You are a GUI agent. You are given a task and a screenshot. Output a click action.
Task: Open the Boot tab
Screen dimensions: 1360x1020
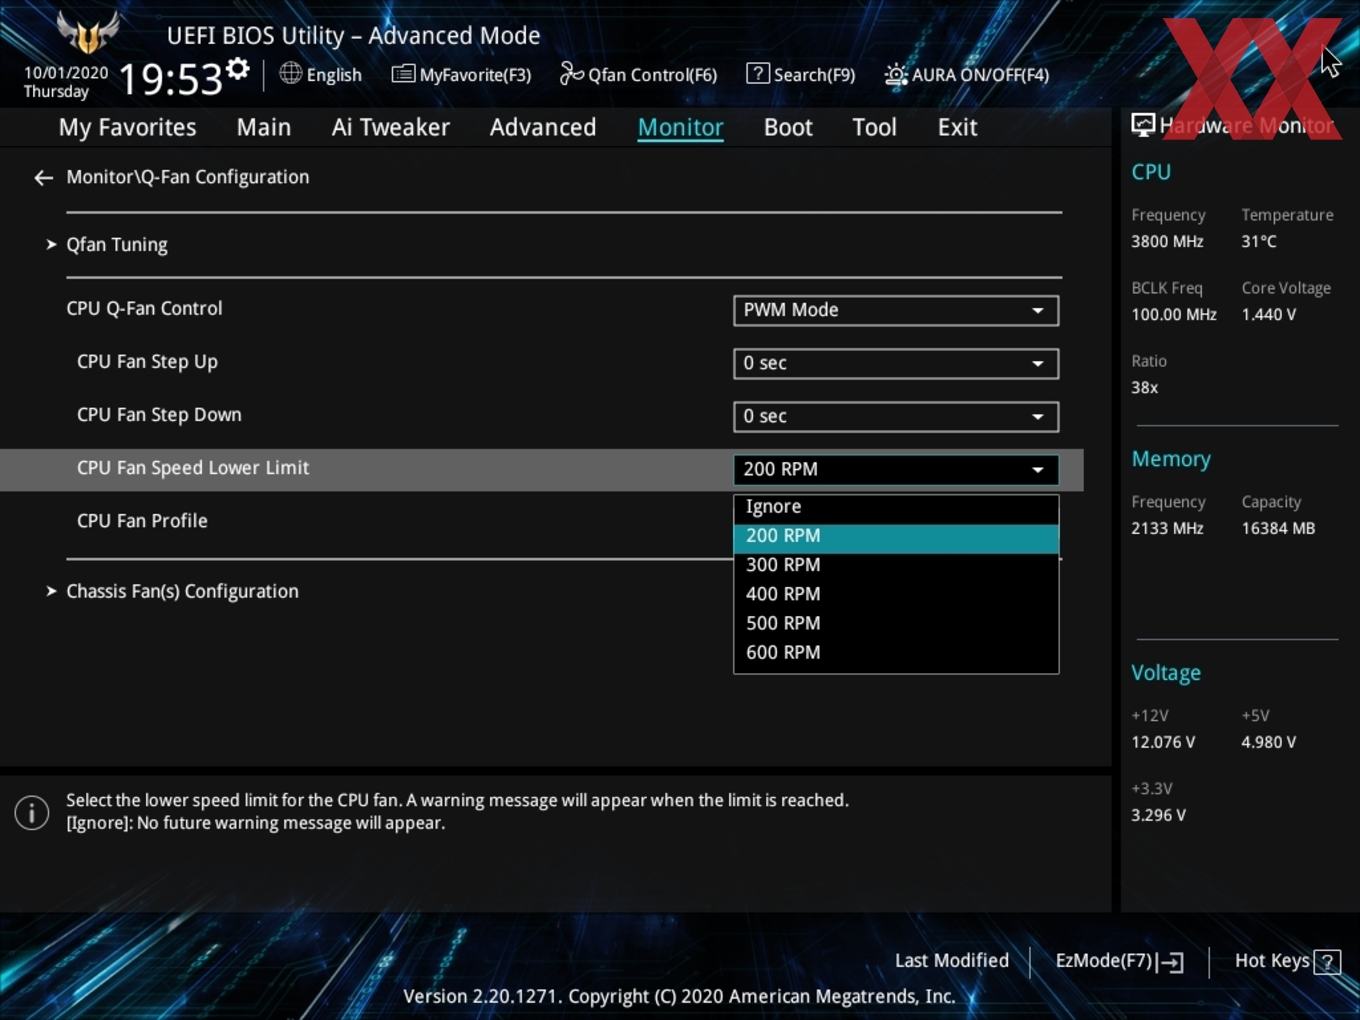(x=788, y=127)
